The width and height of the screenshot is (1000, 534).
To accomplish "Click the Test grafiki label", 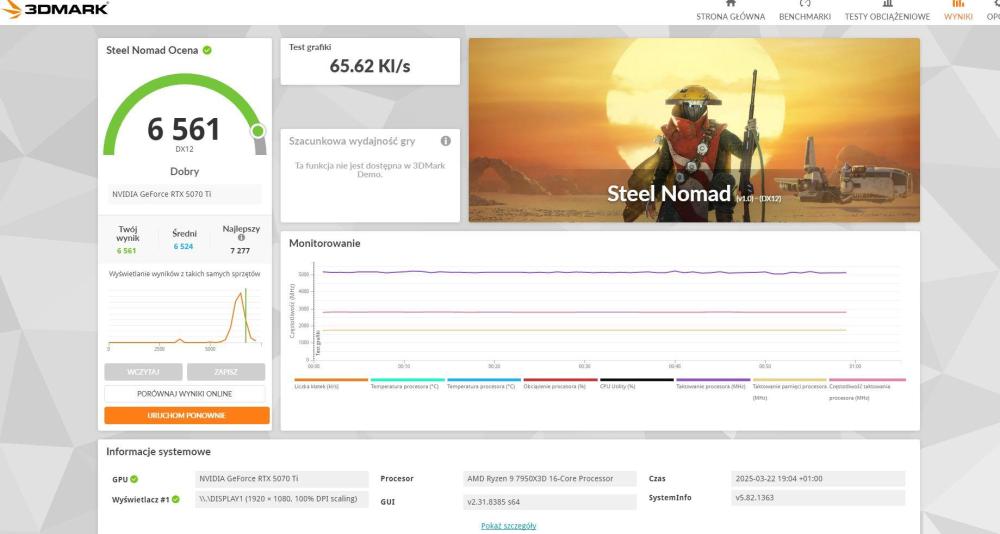I will (310, 47).
